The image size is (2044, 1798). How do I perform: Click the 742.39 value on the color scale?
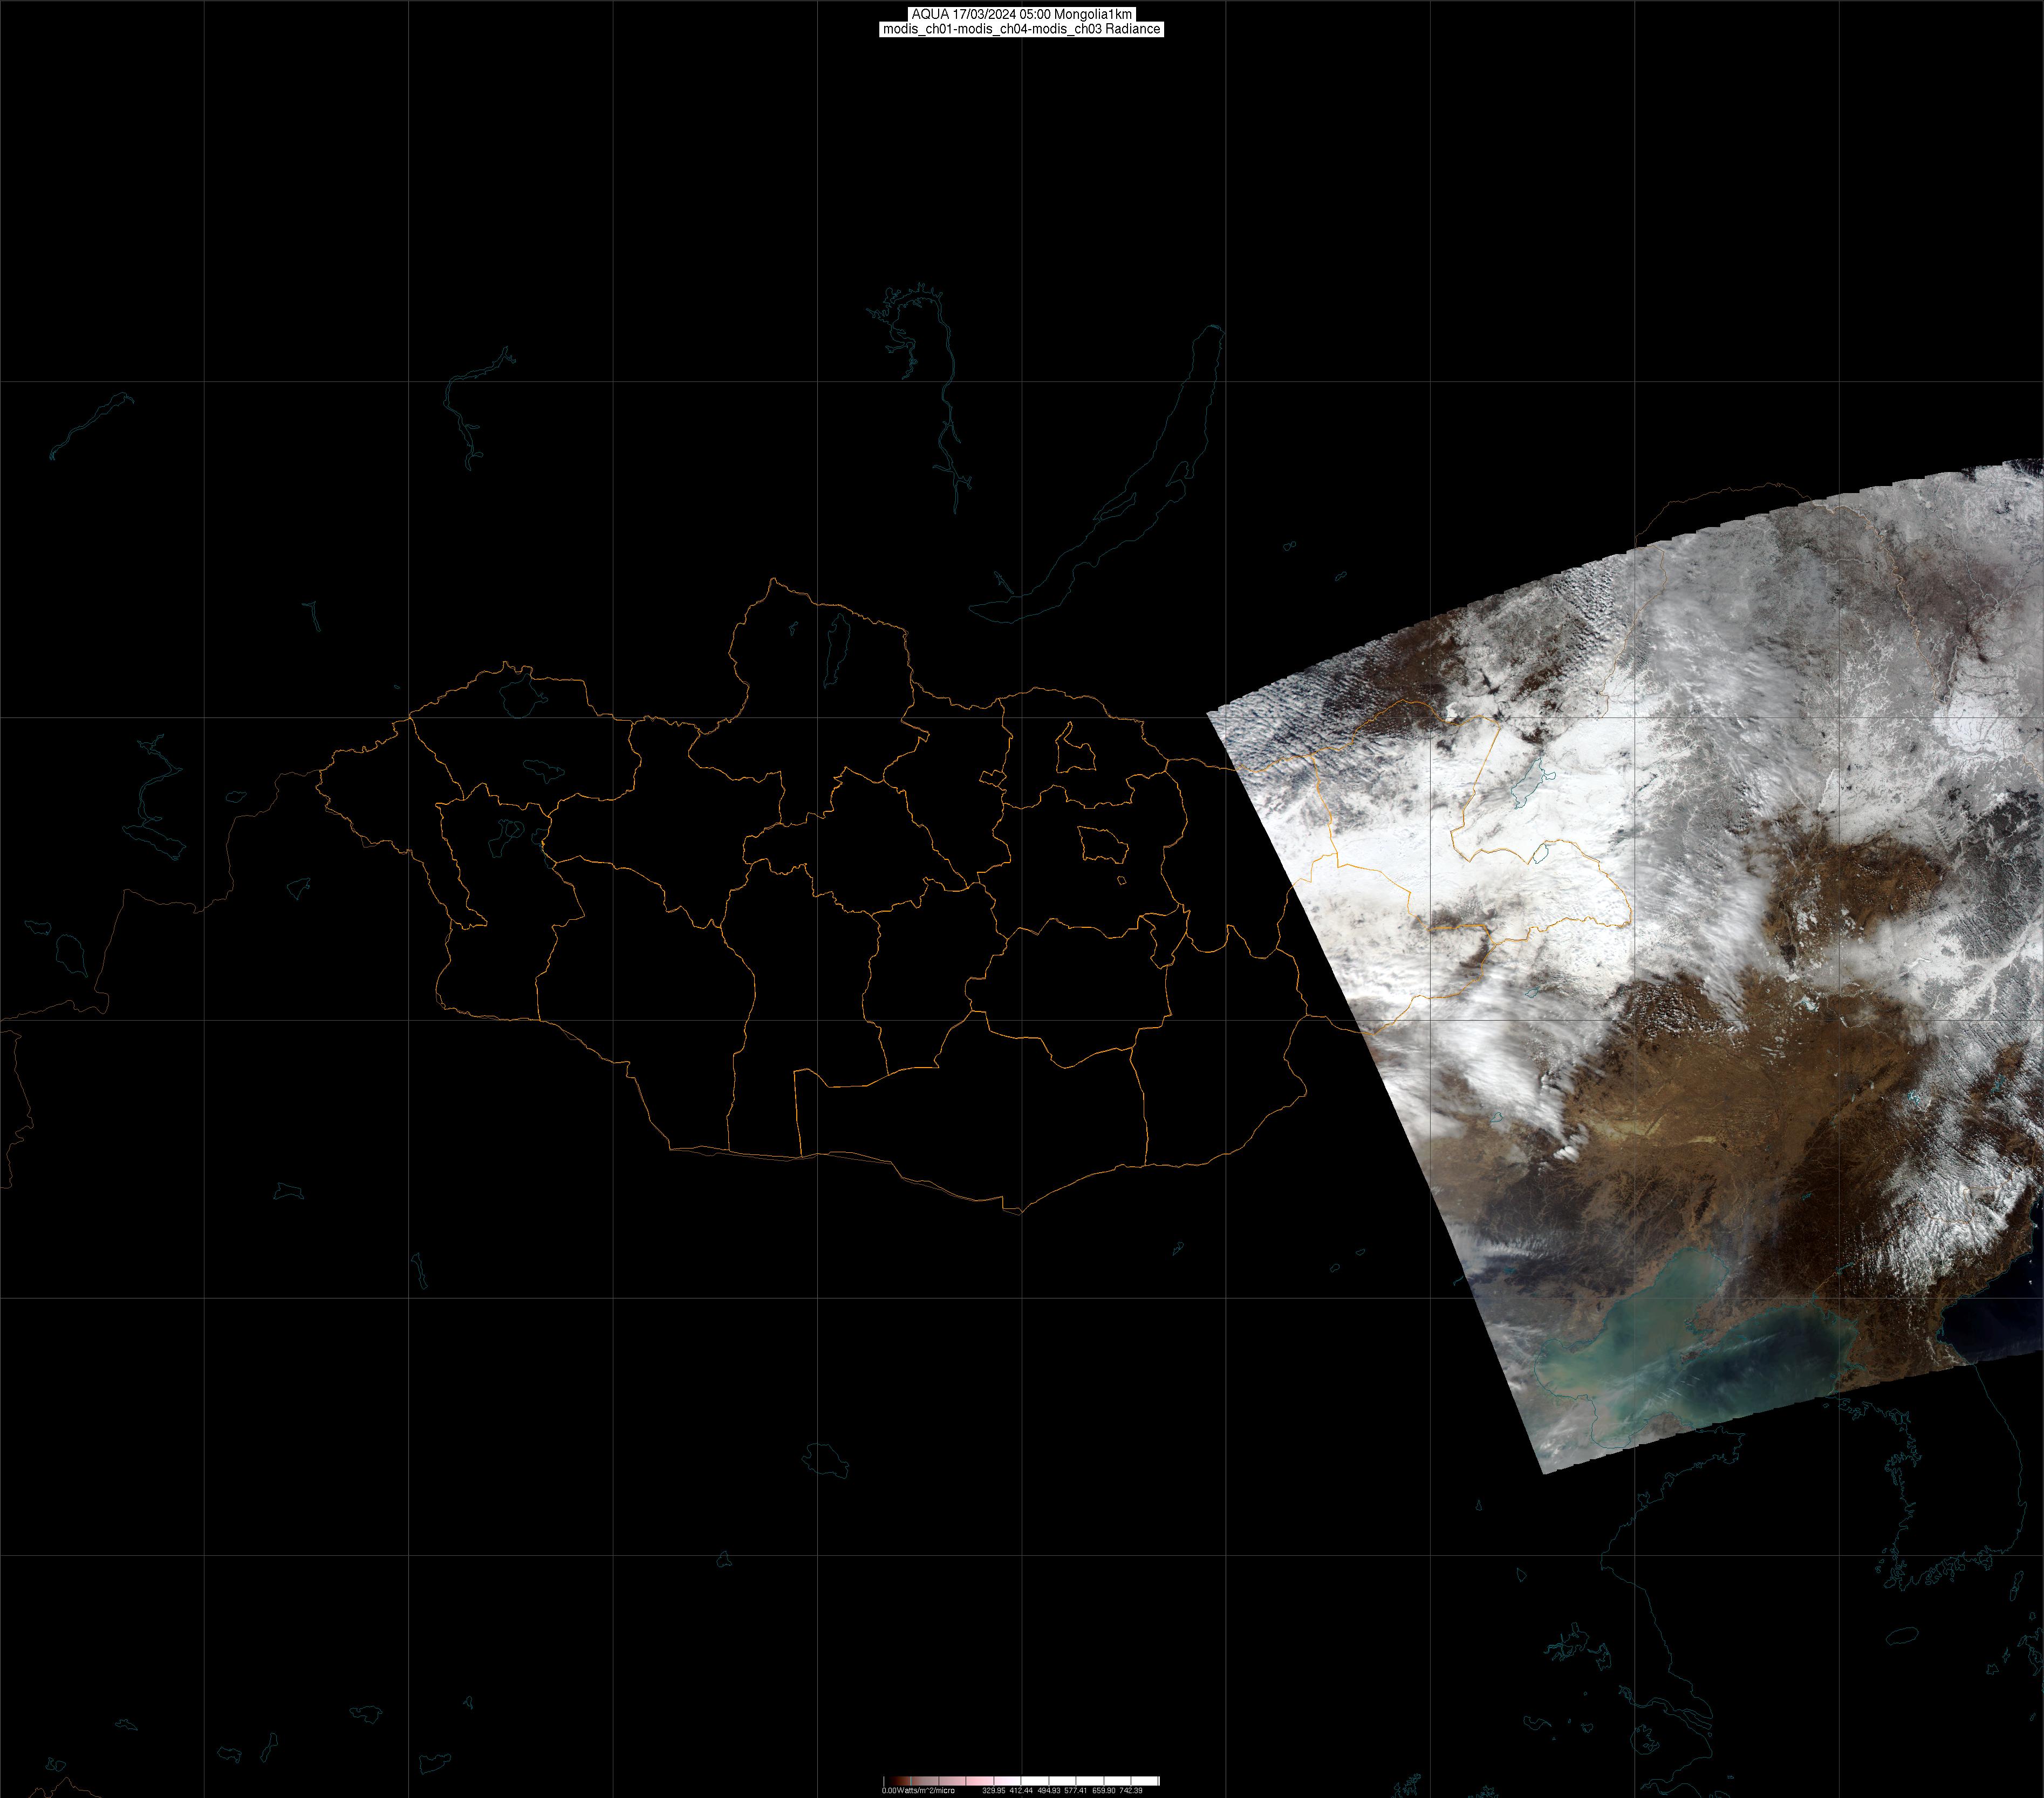point(1131,1790)
